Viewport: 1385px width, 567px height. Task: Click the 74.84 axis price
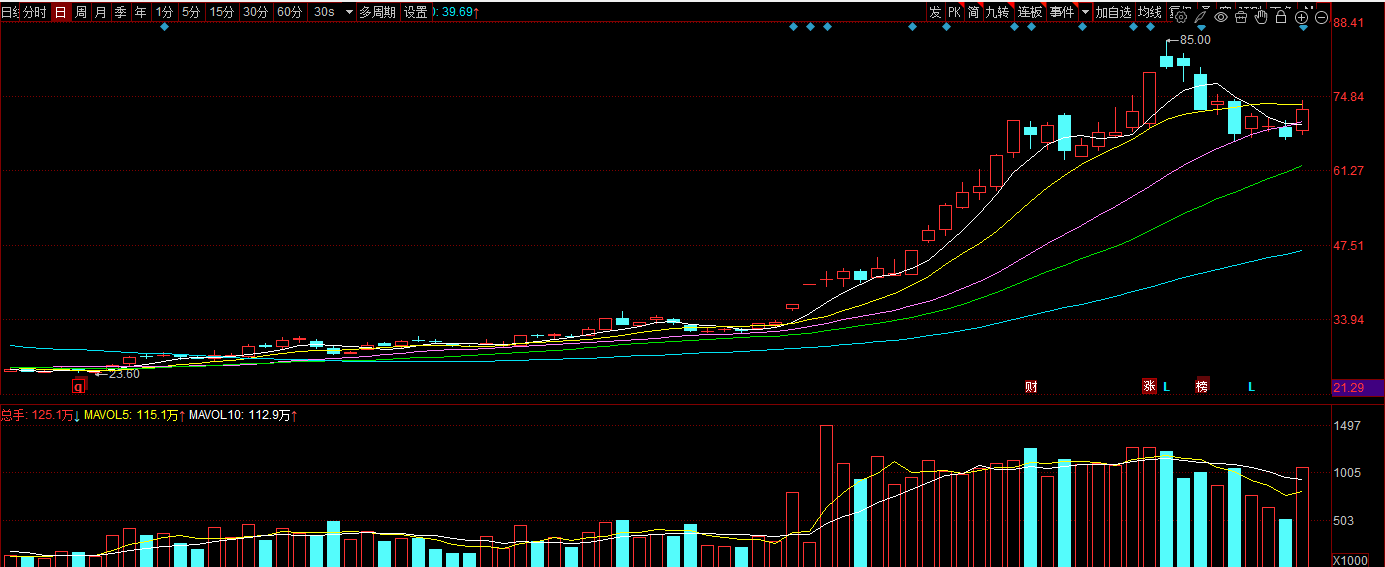1348,97
